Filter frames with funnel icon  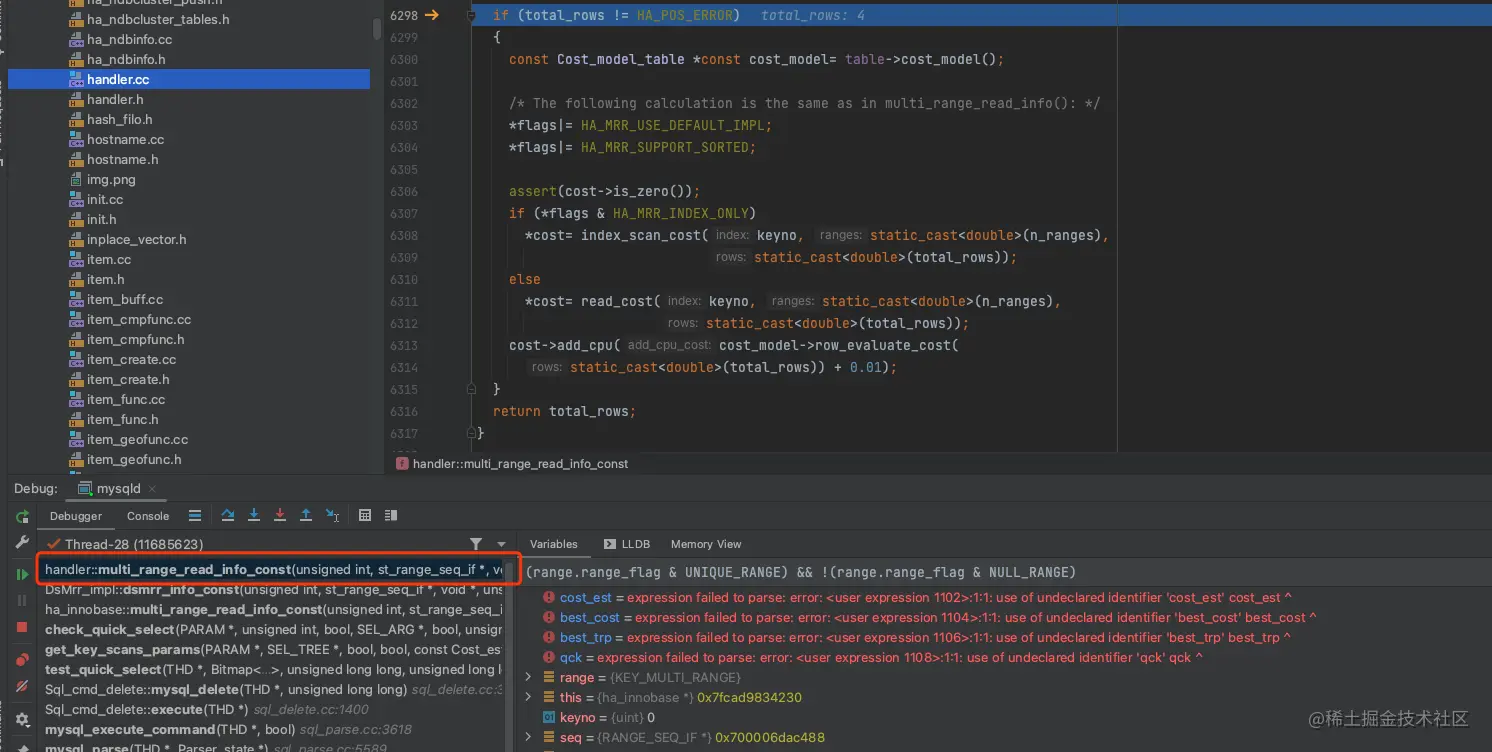click(476, 544)
